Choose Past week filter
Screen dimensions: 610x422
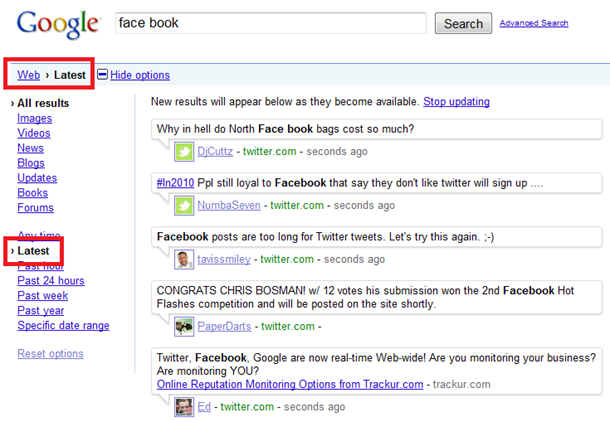43,296
